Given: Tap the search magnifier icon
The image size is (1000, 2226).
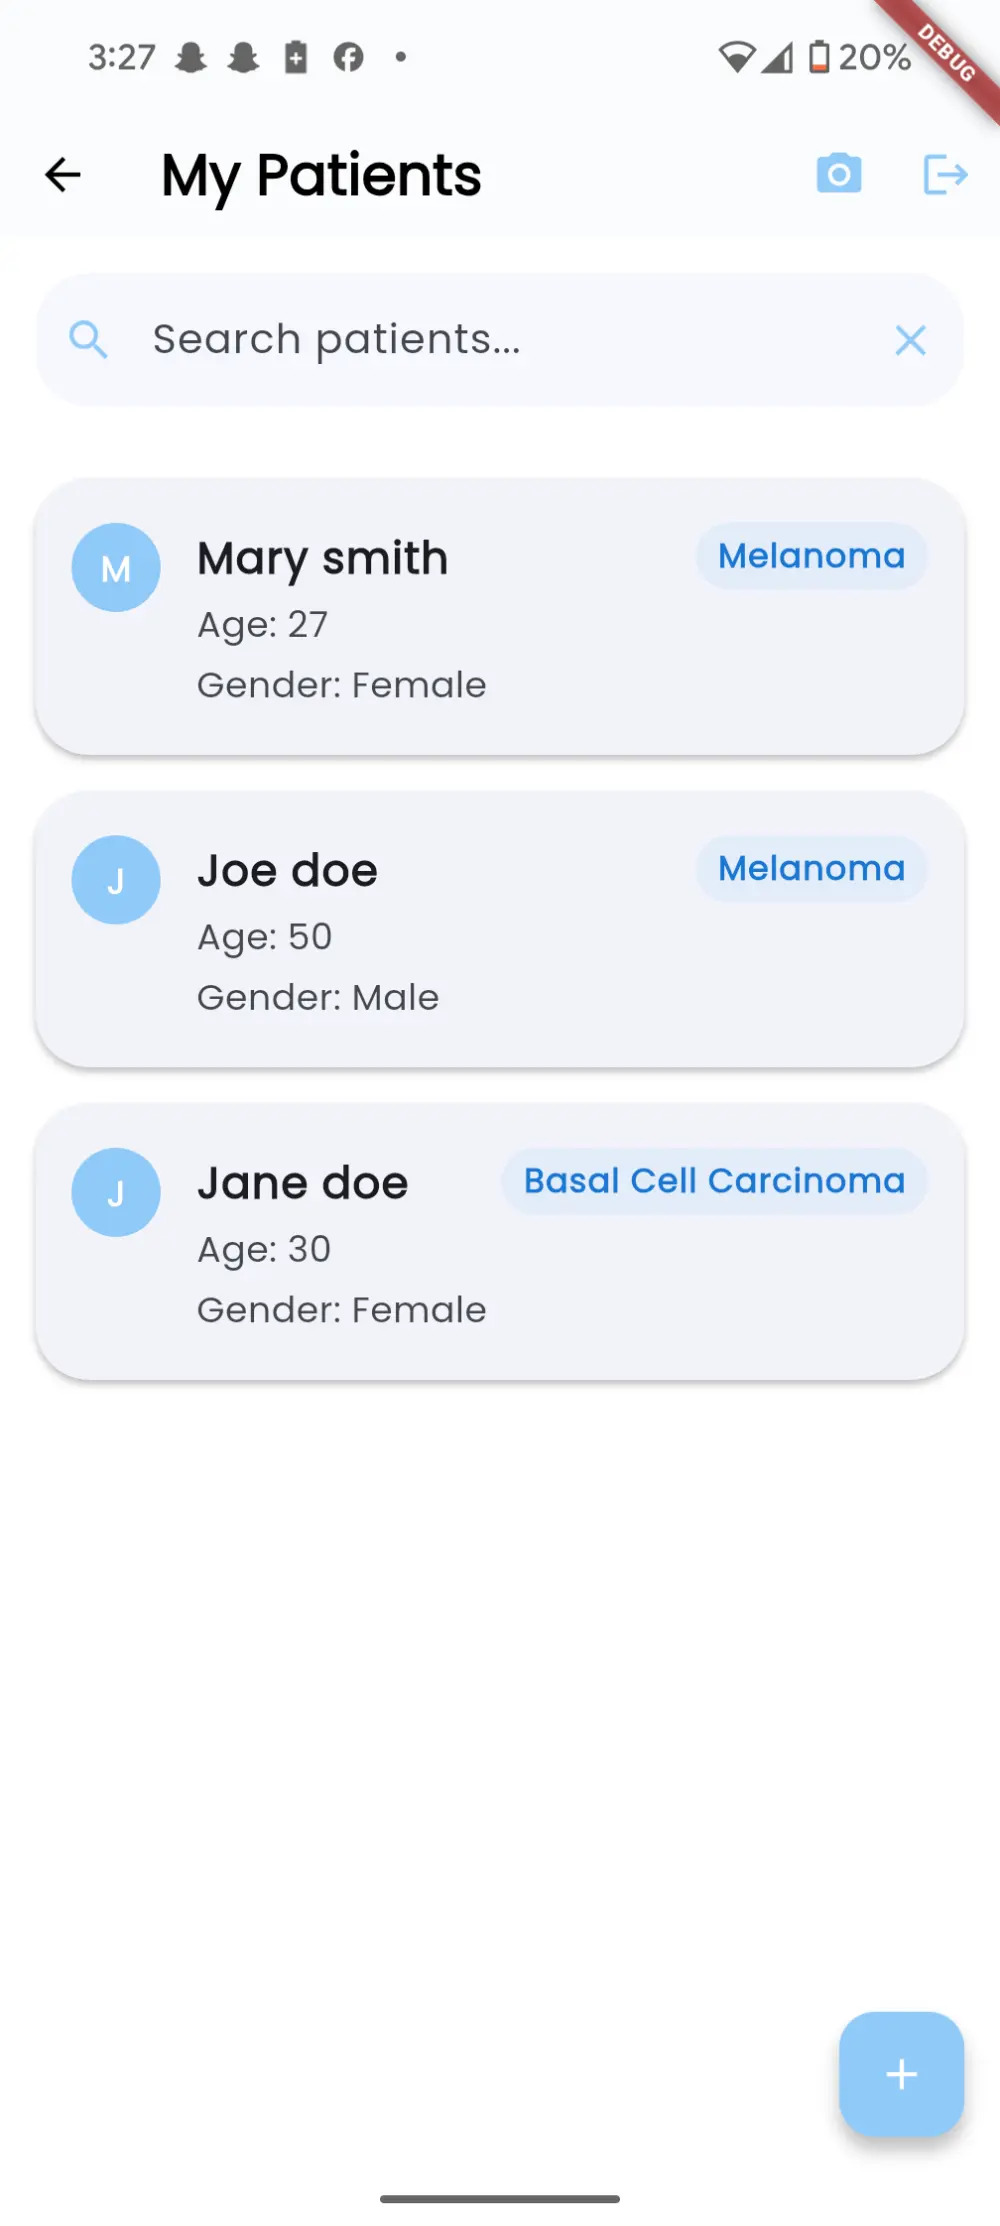Looking at the screenshot, I should click(x=88, y=340).
